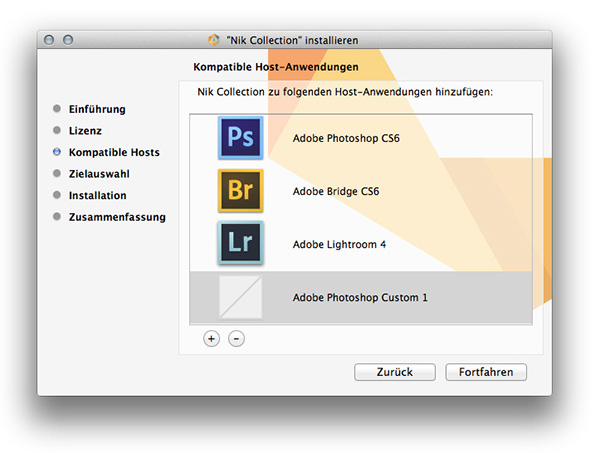Click the Lizenz step in the sidebar

tap(85, 130)
